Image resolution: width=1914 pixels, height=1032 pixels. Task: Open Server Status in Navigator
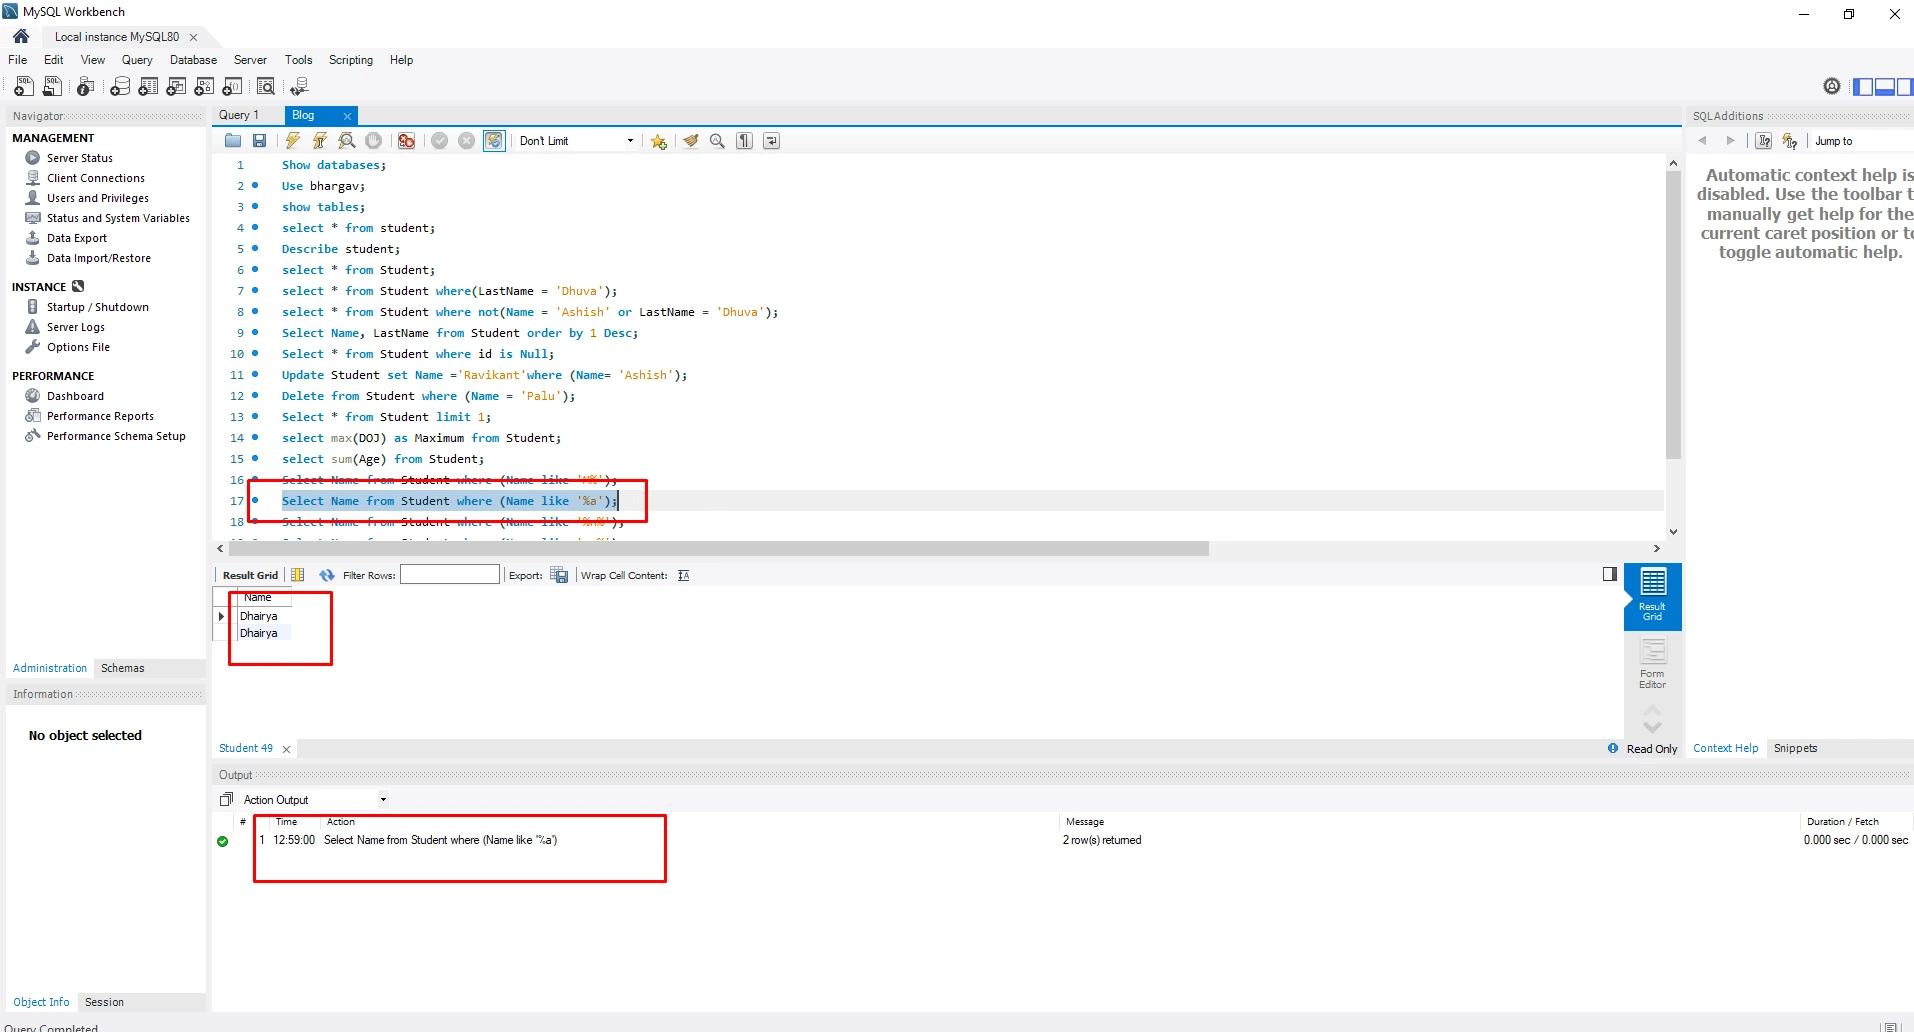click(x=79, y=158)
